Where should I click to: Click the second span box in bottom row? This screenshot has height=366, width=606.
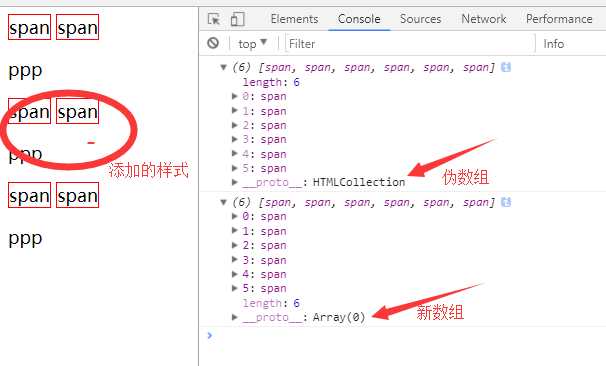77,195
